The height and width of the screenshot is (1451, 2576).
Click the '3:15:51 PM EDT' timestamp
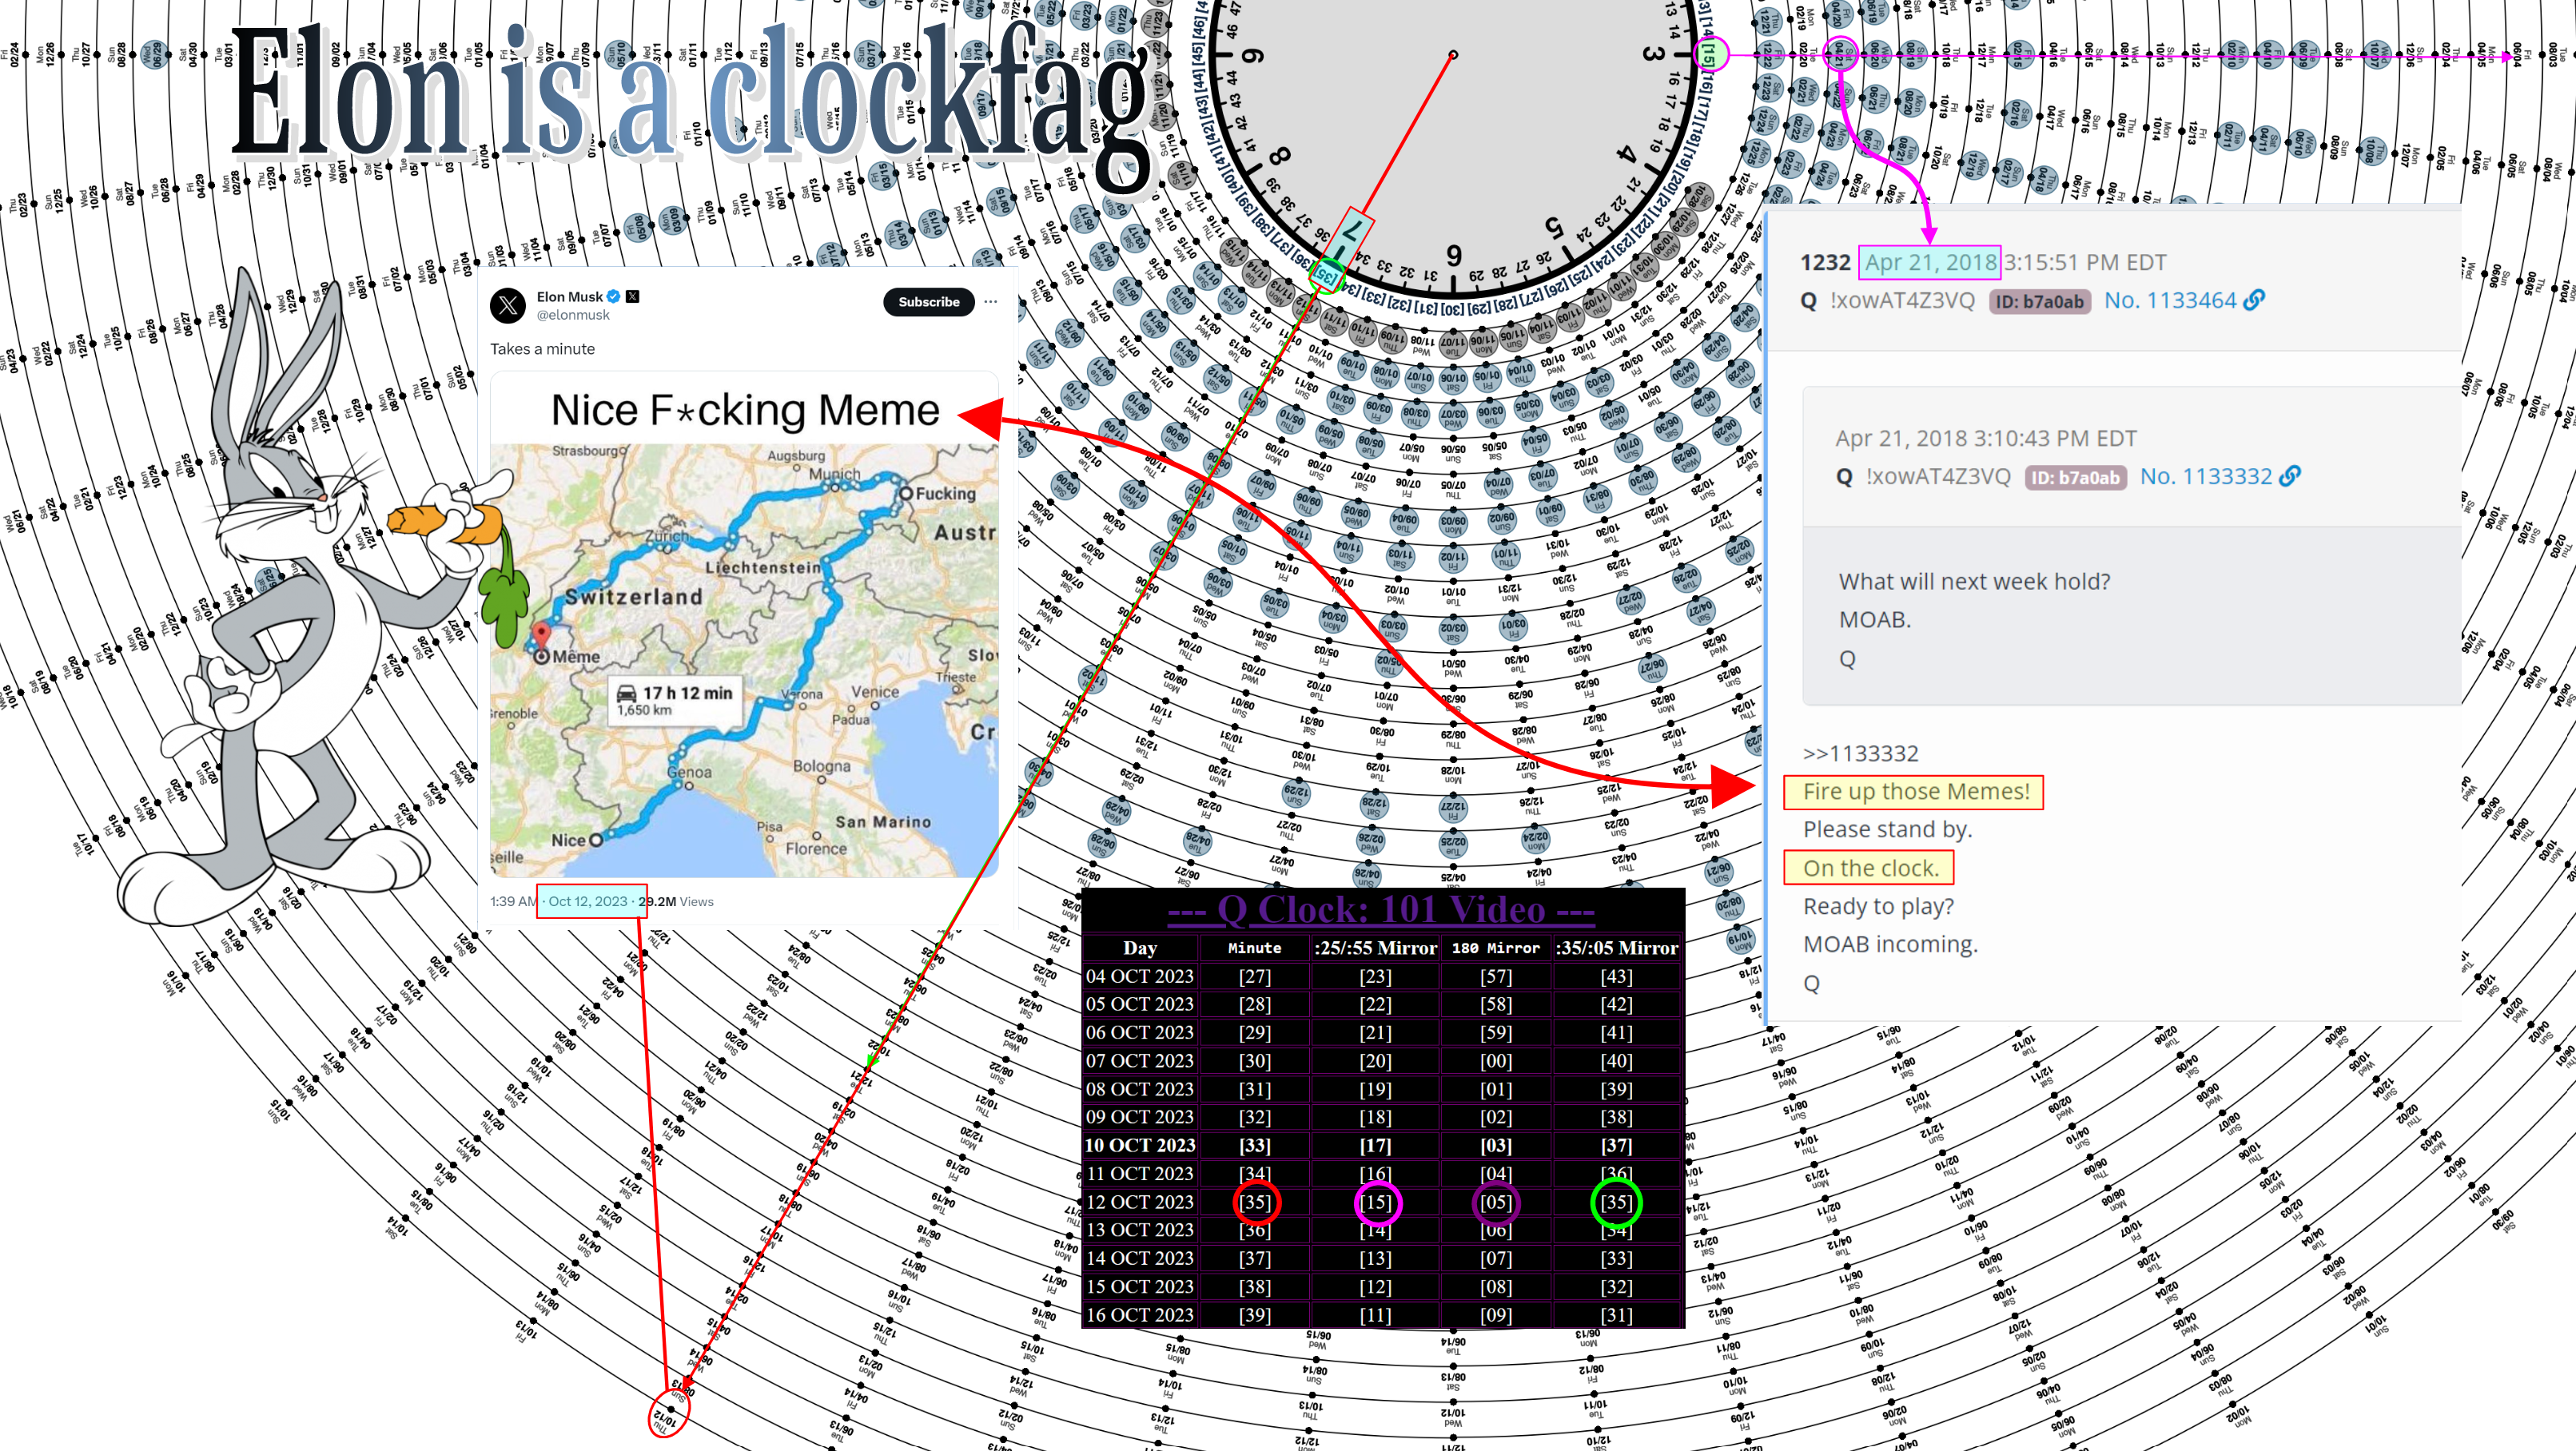2085,262
